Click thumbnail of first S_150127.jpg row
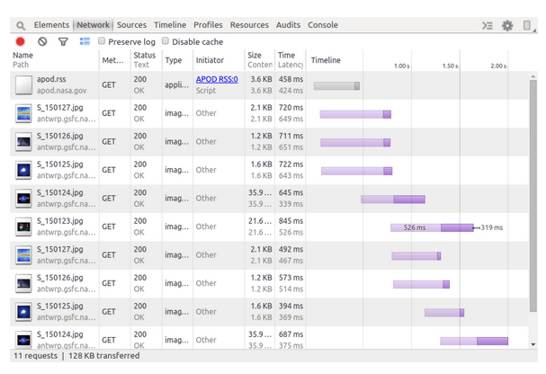Screen dimensions: 546x374 point(24,114)
